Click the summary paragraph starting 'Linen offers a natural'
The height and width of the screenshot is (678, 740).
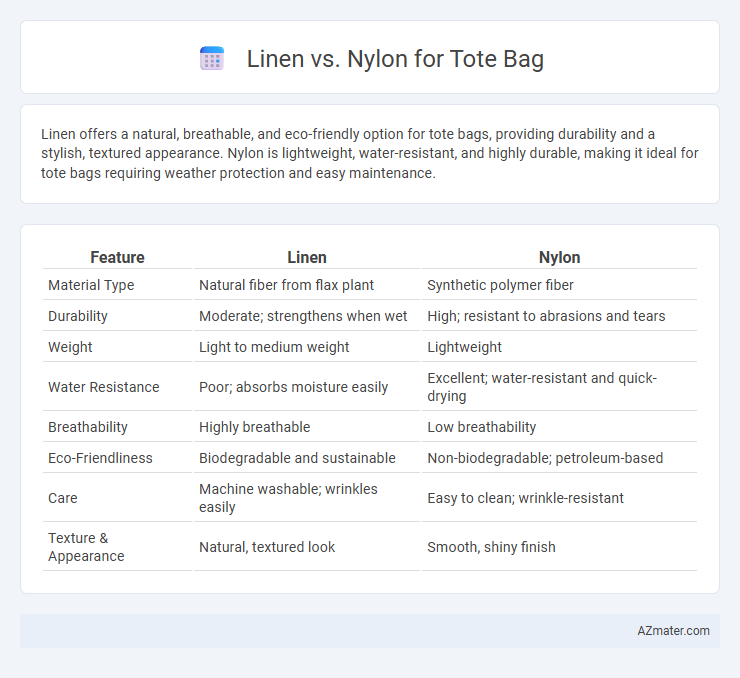pos(370,153)
